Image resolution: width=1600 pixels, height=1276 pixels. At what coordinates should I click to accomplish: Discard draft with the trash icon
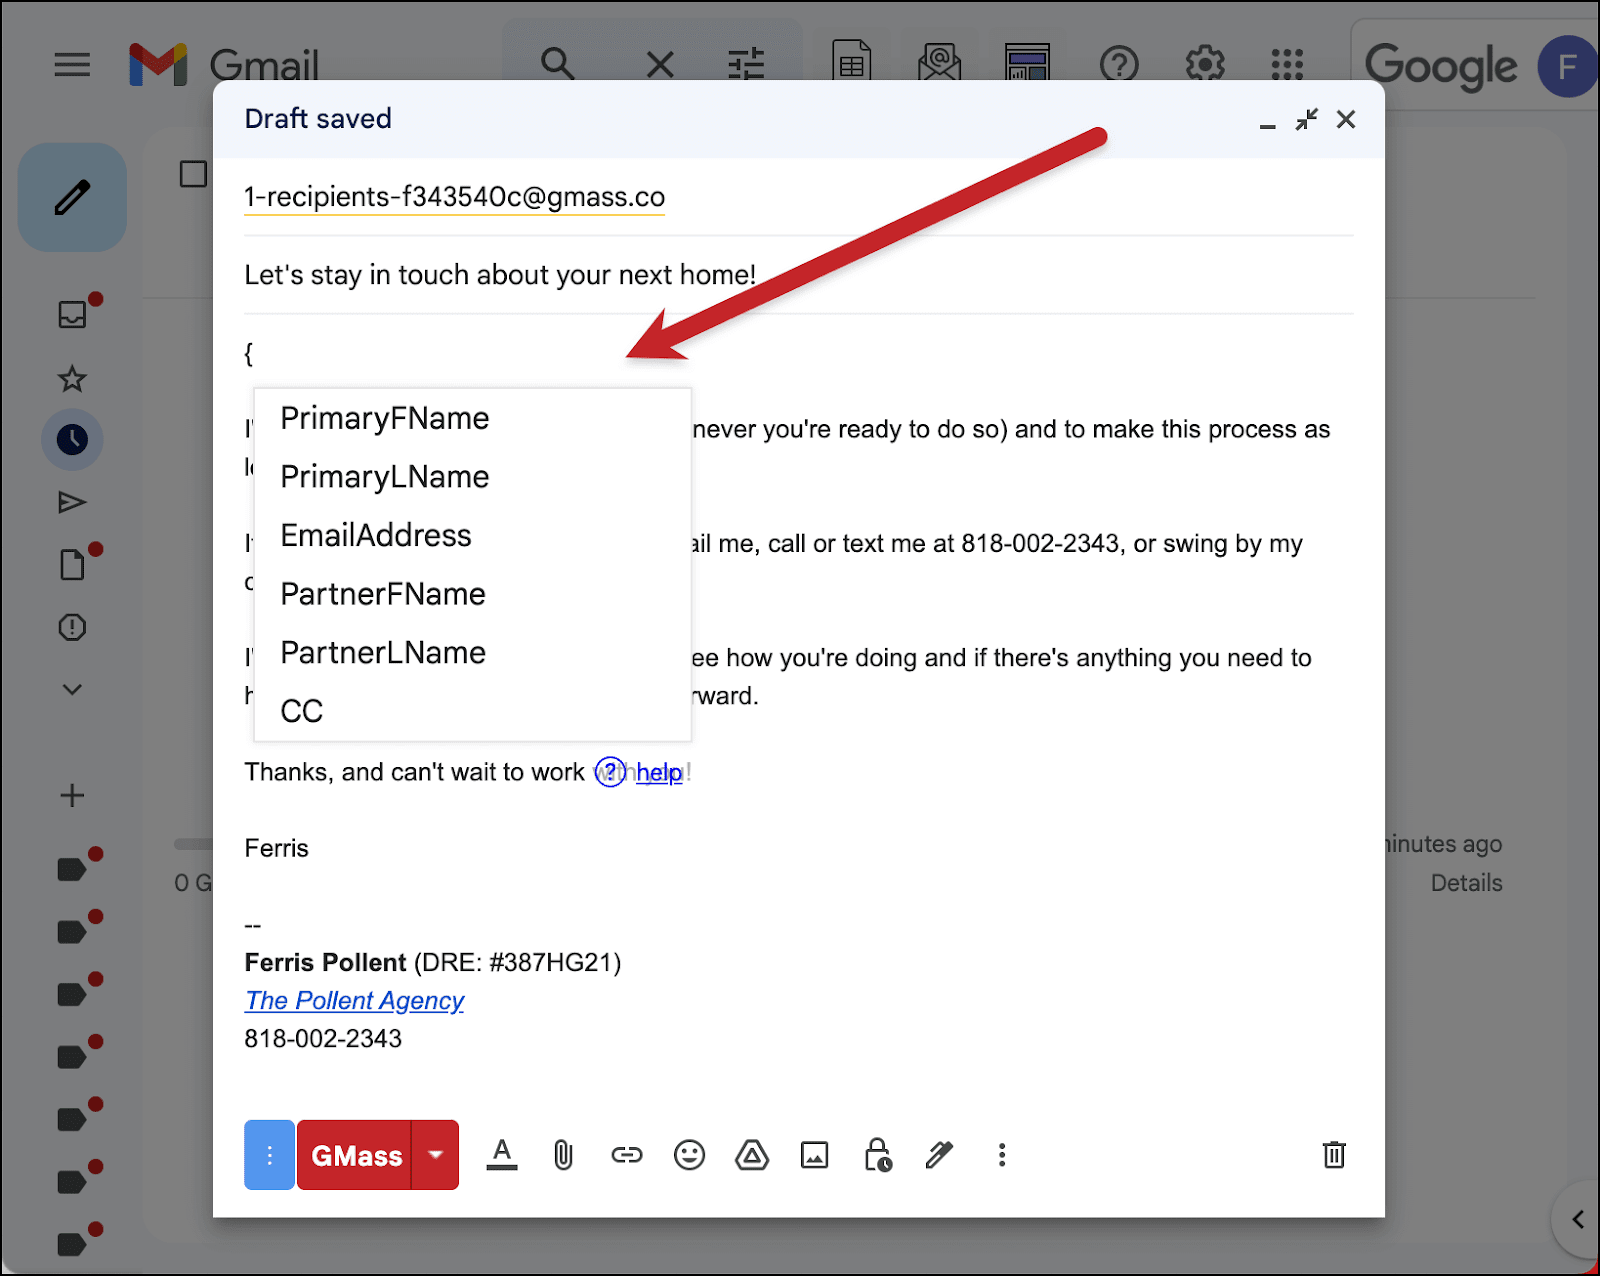pos(1334,1155)
